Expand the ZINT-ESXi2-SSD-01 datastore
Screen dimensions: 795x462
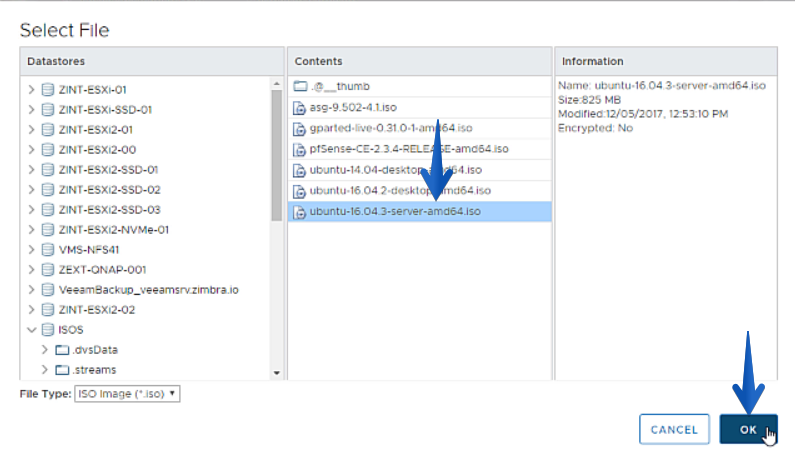tap(31, 170)
